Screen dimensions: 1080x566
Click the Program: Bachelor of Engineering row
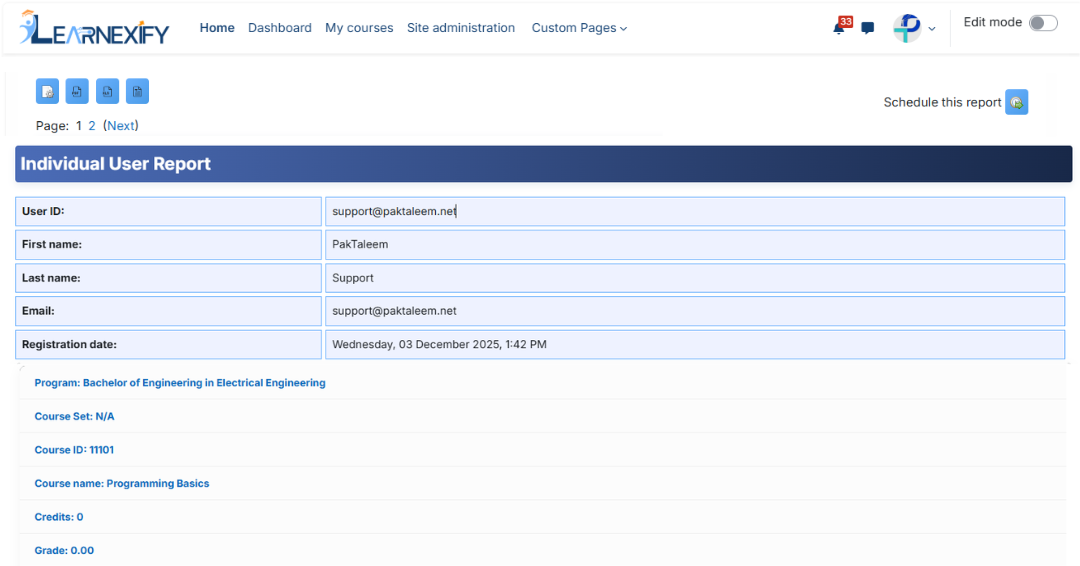tap(543, 383)
